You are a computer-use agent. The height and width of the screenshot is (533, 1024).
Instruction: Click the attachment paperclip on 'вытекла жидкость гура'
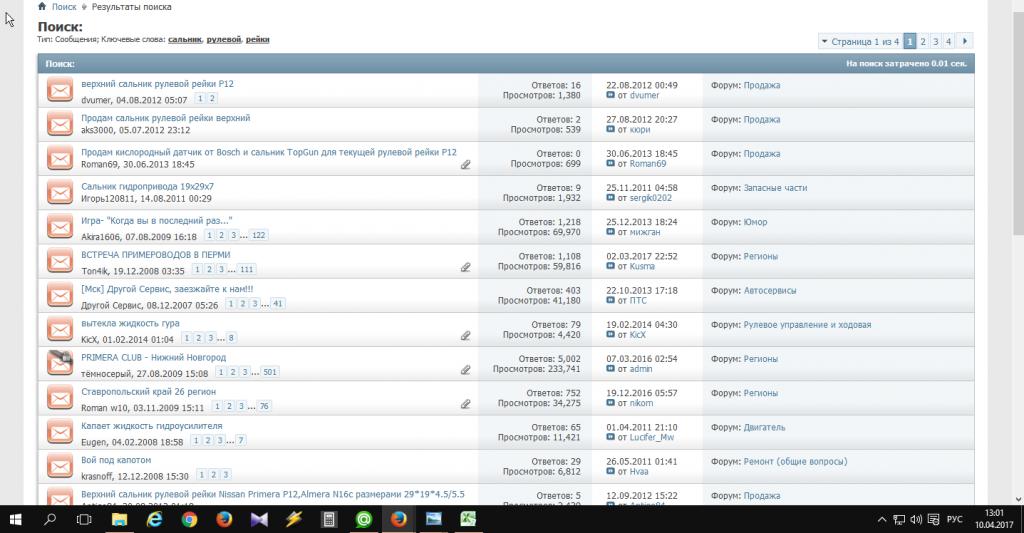[x=466, y=336]
